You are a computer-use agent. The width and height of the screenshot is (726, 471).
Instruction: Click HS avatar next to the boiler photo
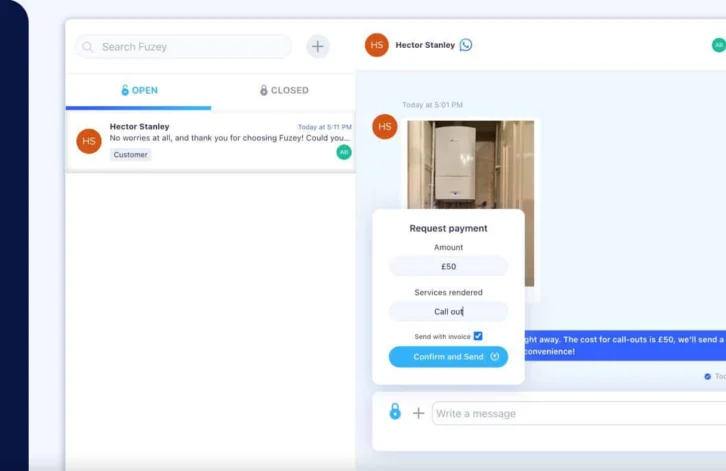pos(385,127)
